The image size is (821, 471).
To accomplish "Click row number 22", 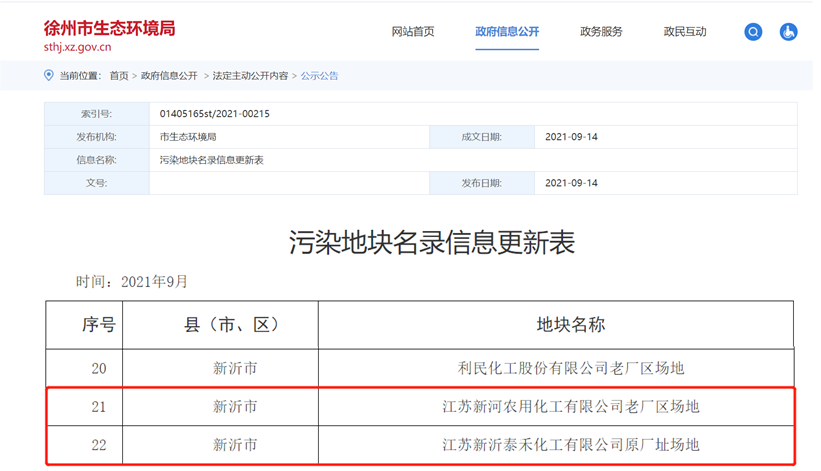I will (x=99, y=445).
